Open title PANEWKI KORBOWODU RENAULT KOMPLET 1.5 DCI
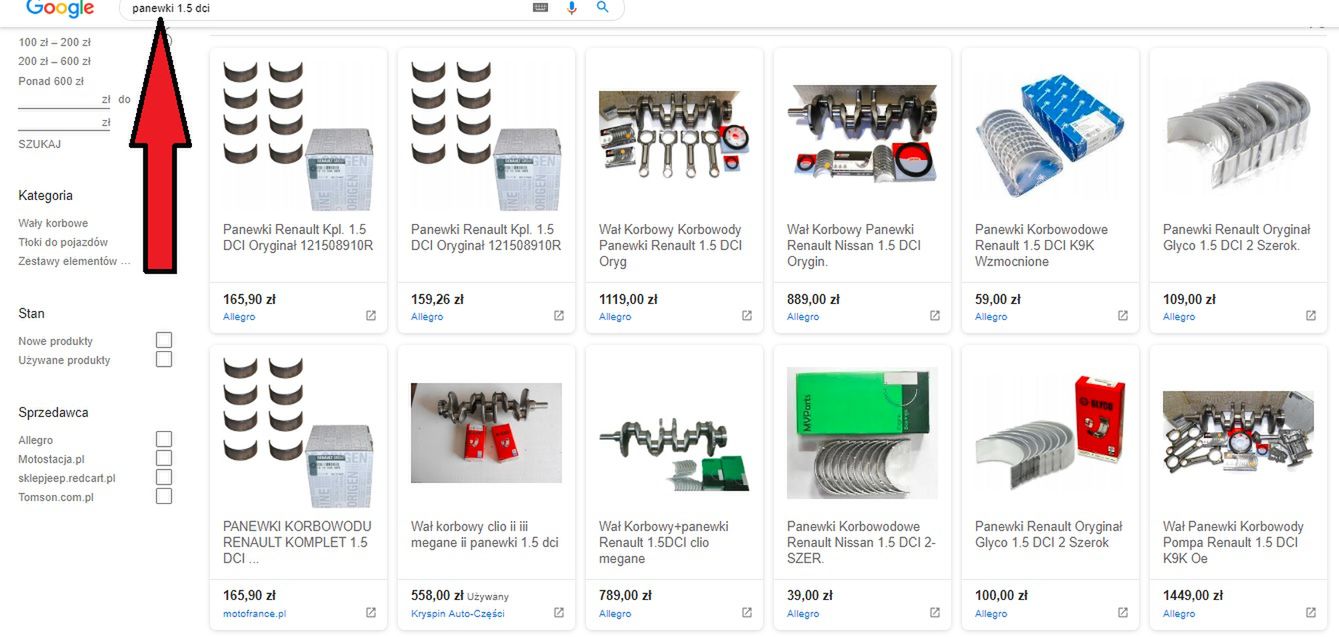Image resolution: width=1339 pixels, height=637 pixels. [298, 542]
